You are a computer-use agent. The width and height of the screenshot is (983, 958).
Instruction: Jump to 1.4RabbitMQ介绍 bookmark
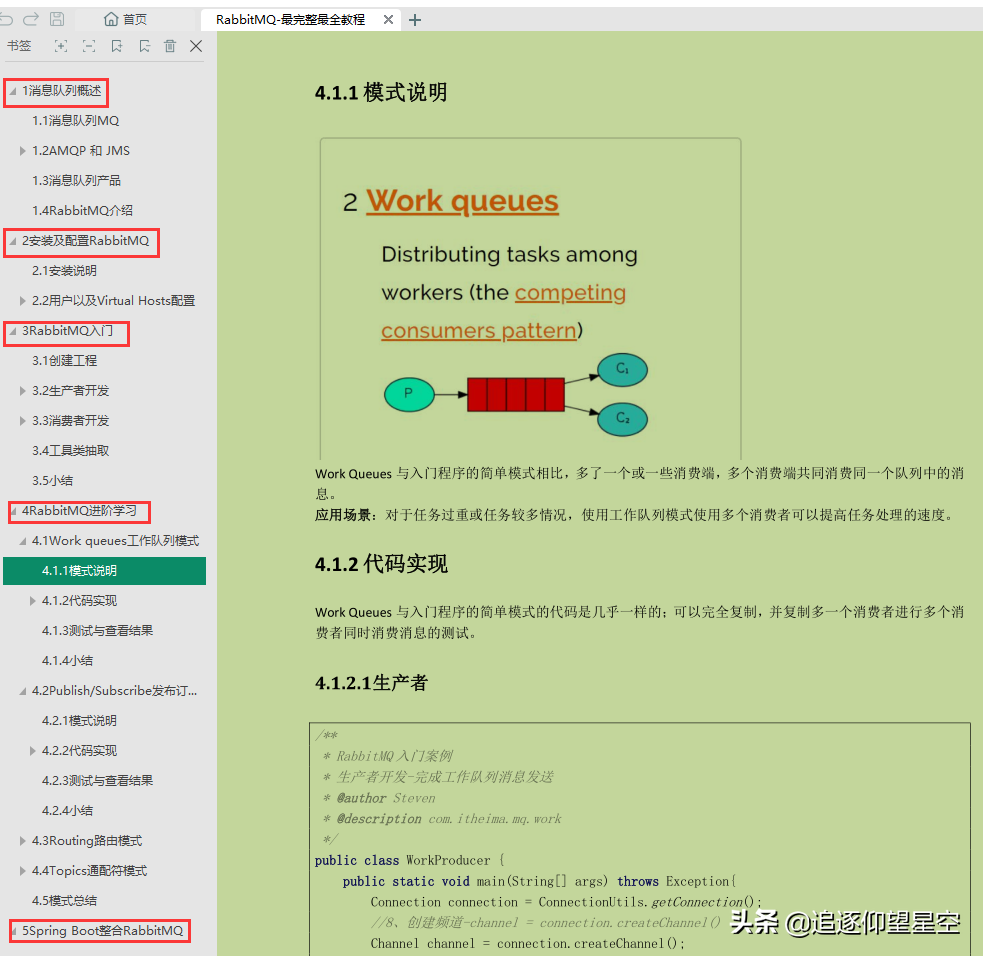[82, 211]
